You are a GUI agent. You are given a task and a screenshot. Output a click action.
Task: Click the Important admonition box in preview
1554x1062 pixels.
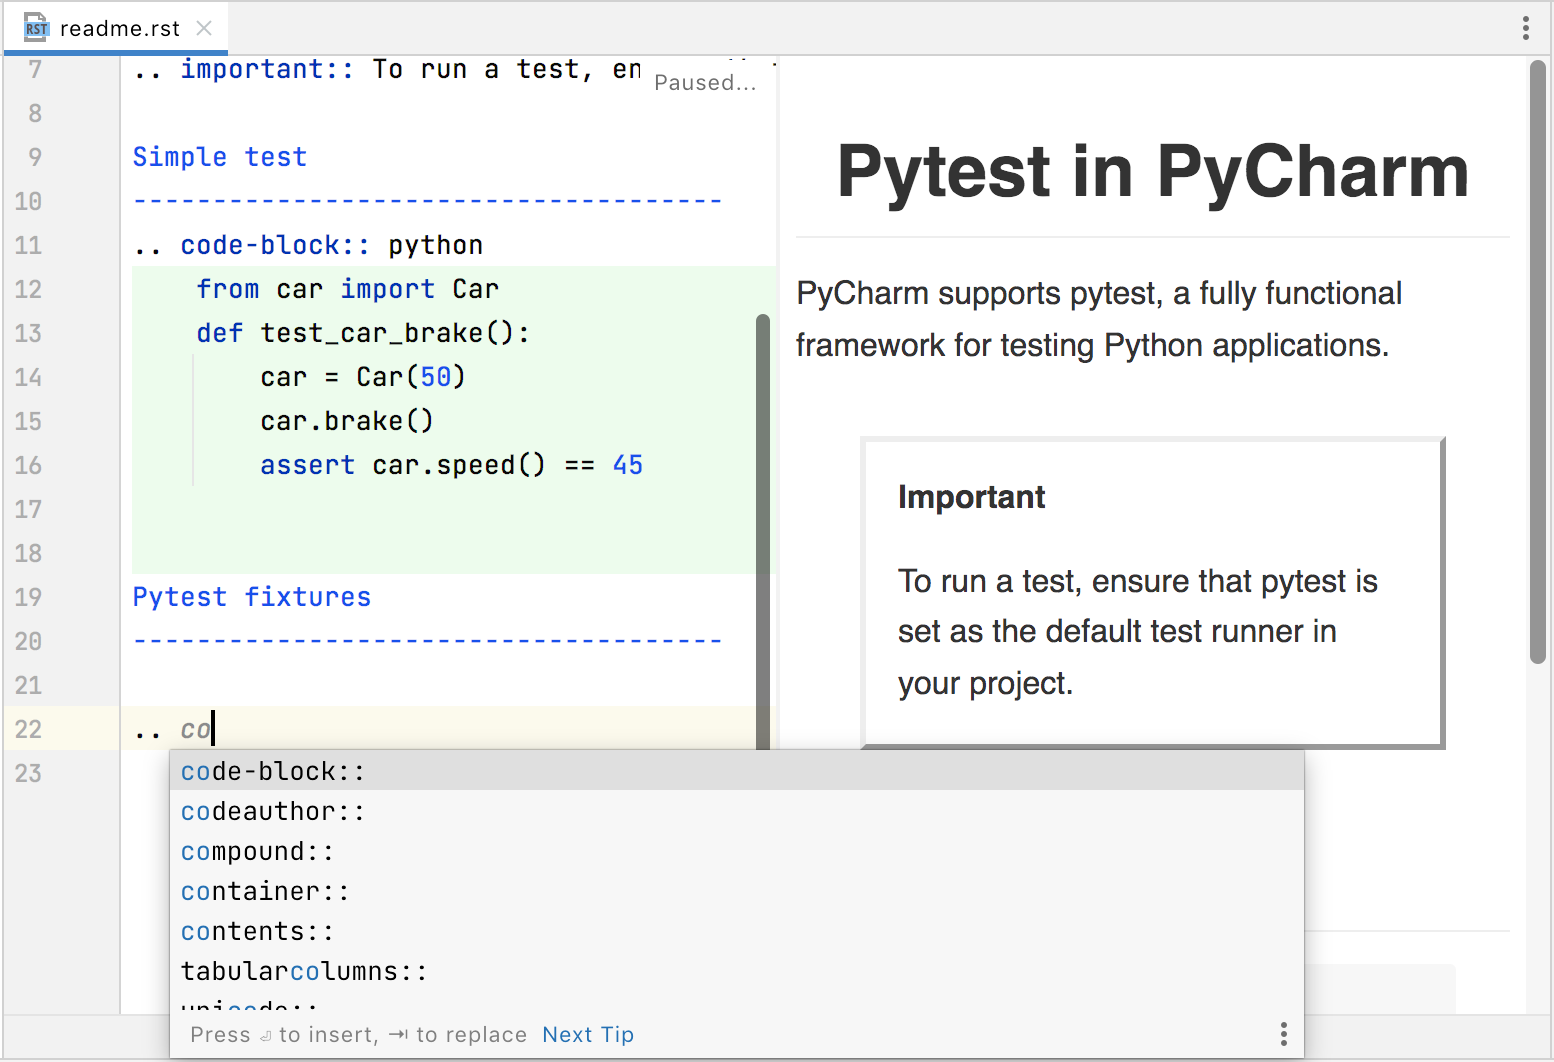click(1152, 592)
